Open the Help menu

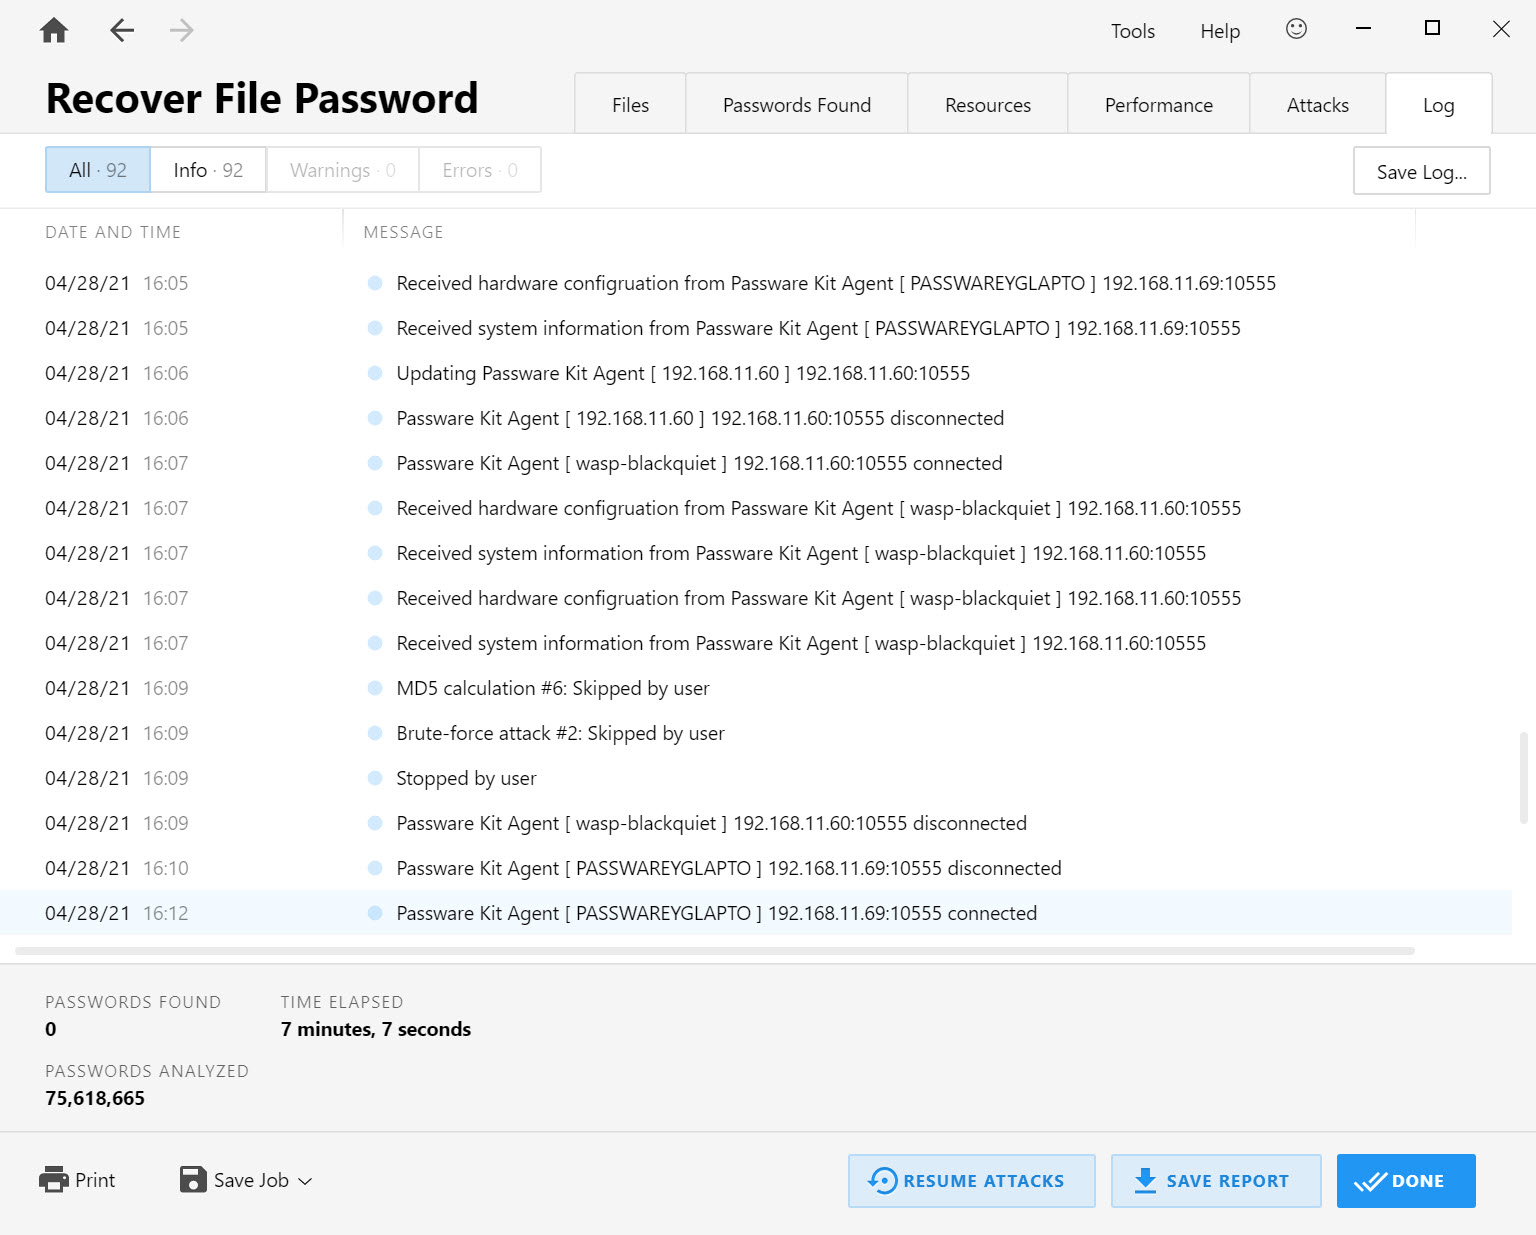point(1220,31)
